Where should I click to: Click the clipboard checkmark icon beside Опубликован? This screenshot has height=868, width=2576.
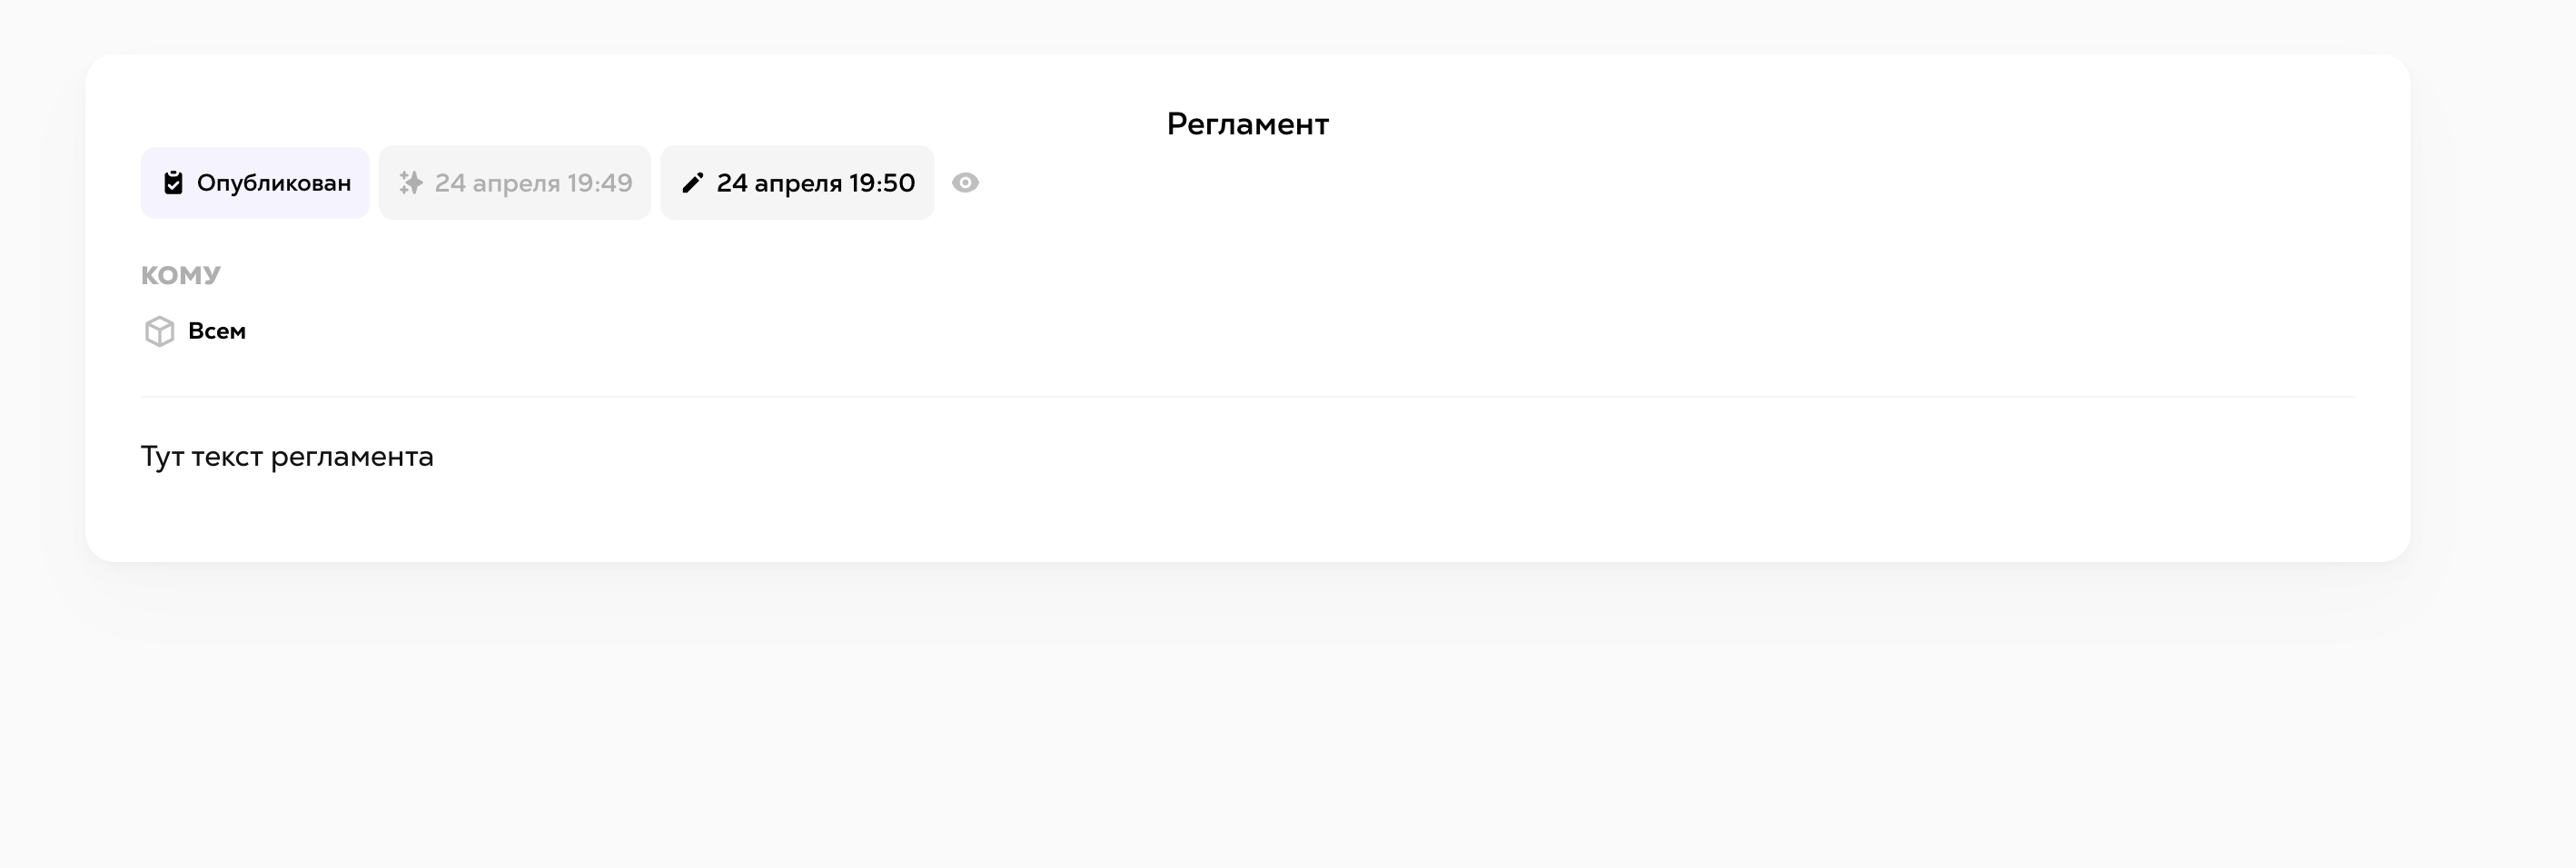pos(173,183)
